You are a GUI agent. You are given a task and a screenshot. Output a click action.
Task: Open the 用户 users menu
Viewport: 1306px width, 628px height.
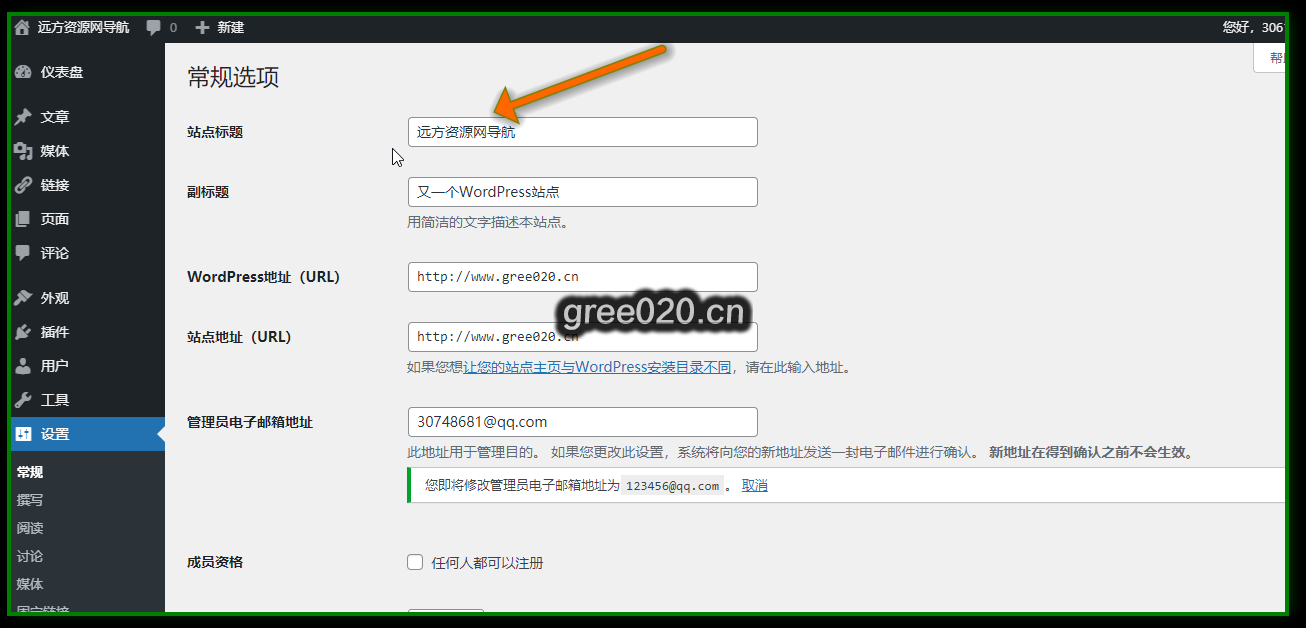(x=54, y=366)
